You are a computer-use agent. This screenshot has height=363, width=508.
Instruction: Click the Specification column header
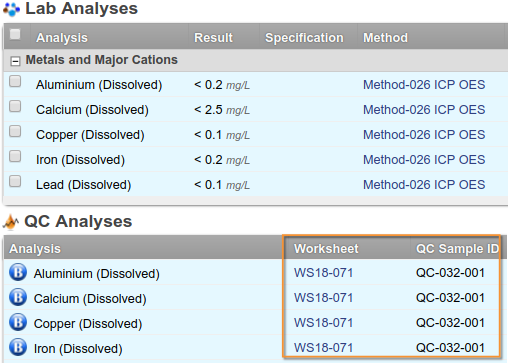pyautogui.click(x=304, y=38)
